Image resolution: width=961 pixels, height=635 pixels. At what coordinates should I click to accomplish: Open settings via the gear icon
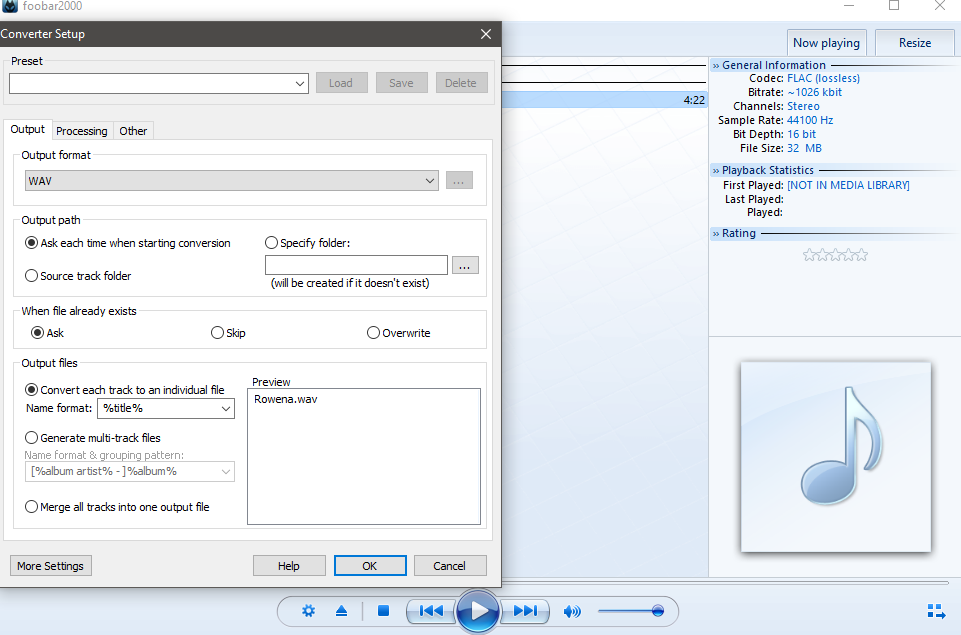pos(308,611)
